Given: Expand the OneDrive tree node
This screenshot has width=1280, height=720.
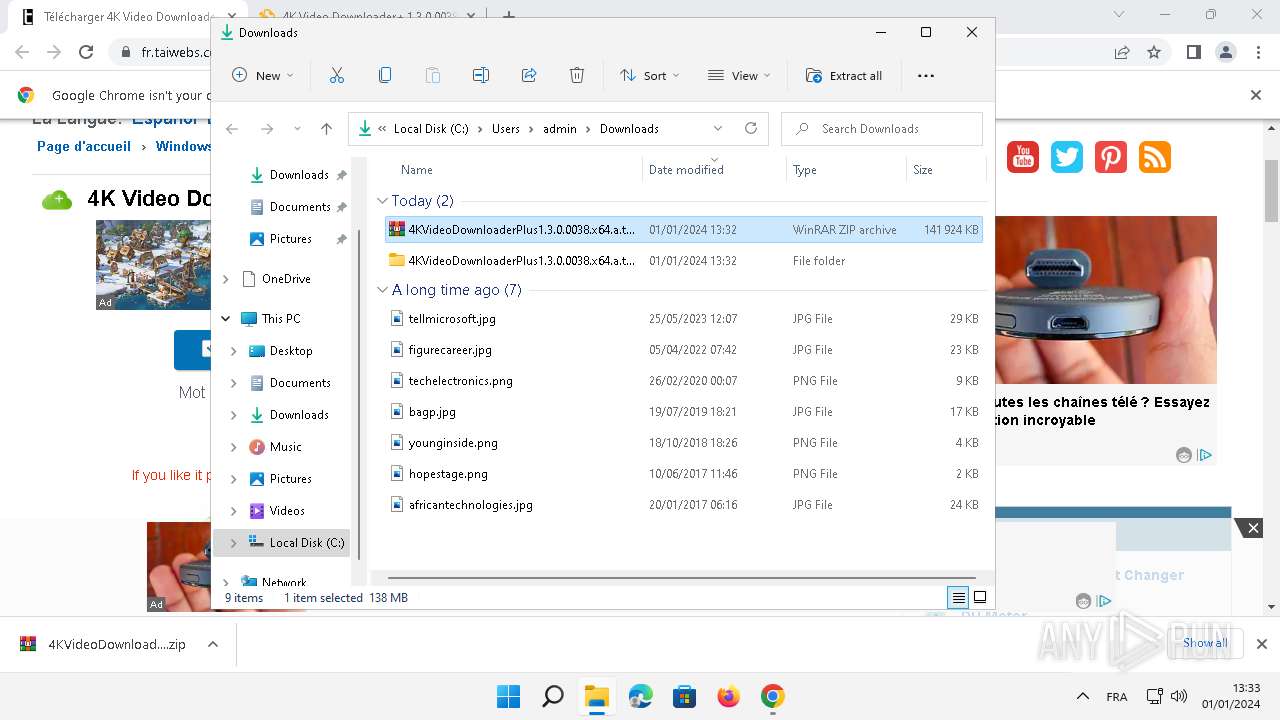Looking at the screenshot, I should (x=225, y=279).
